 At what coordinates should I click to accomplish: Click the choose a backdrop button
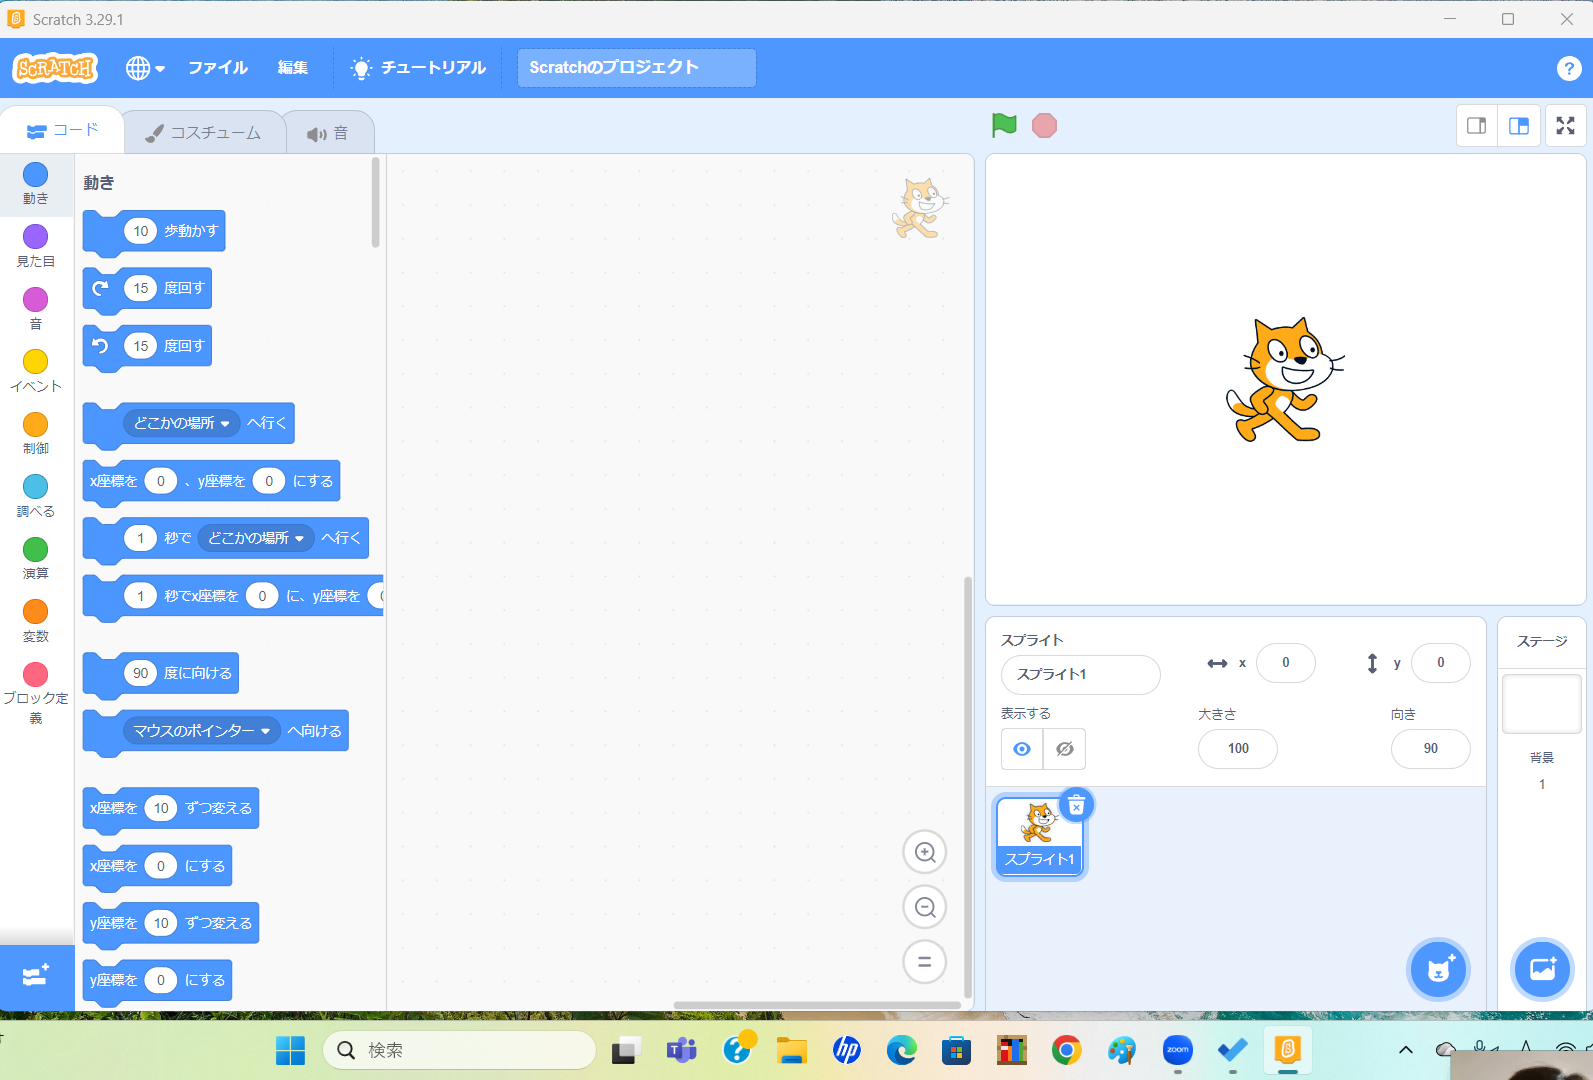tap(1542, 969)
